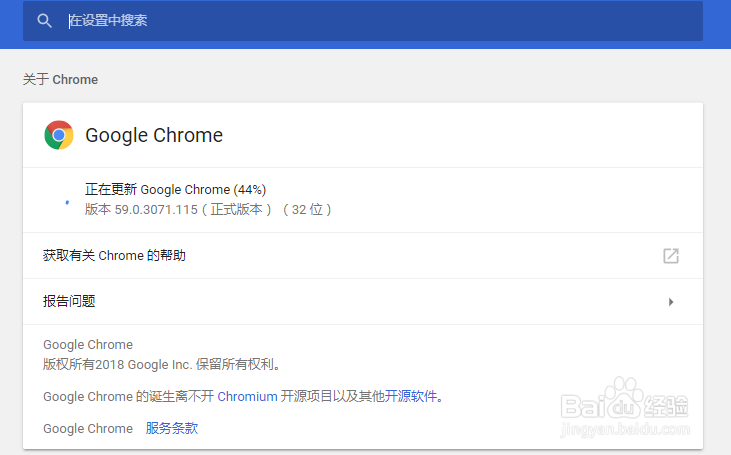Click 正在更新 Google Chrome (44%) text

pos(175,189)
